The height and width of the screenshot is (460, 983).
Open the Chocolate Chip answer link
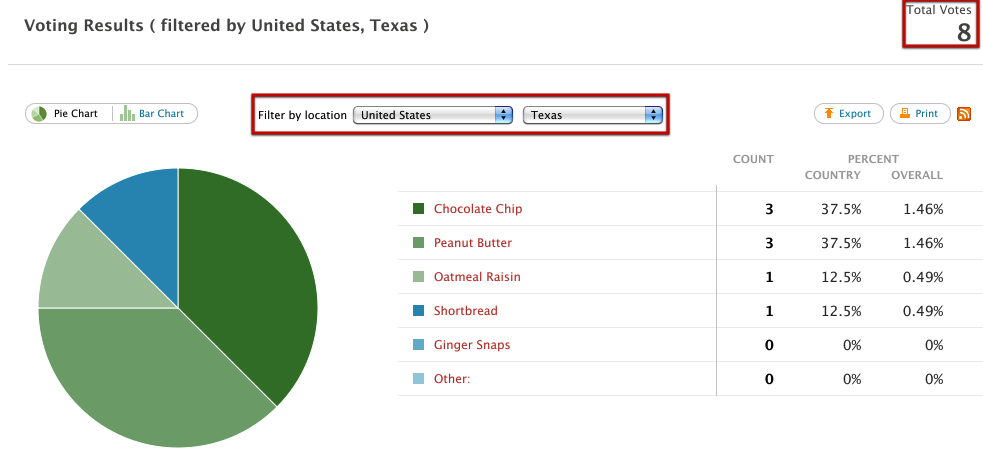pos(478,209)
